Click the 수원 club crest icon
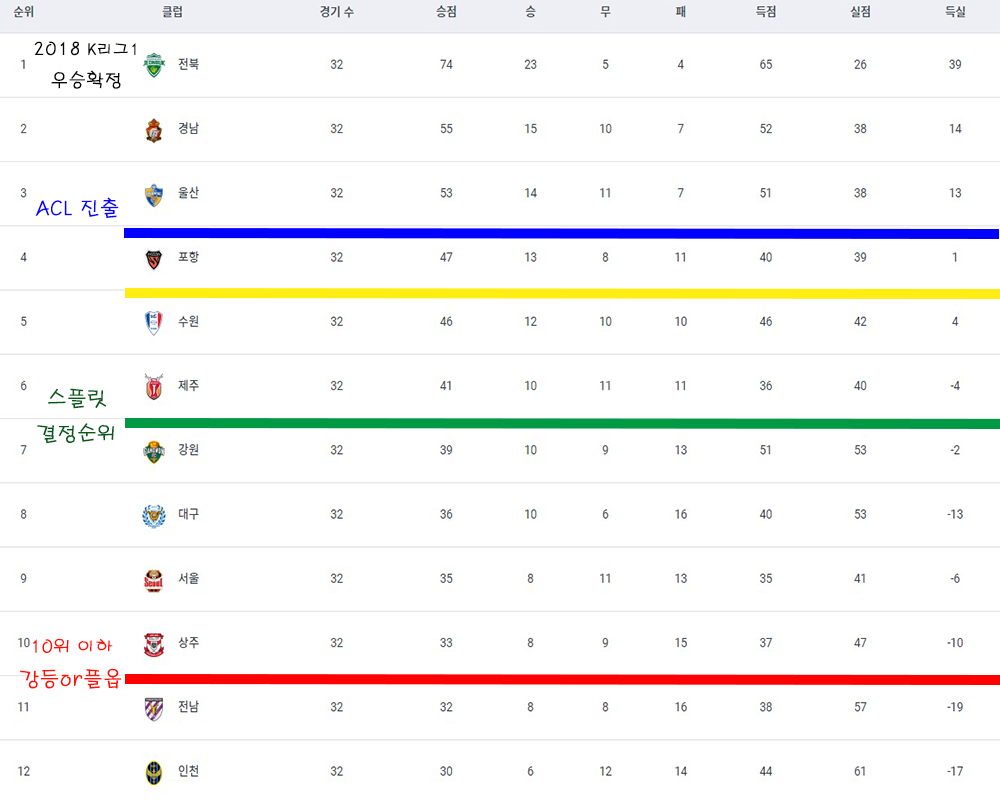 [153, 322]
